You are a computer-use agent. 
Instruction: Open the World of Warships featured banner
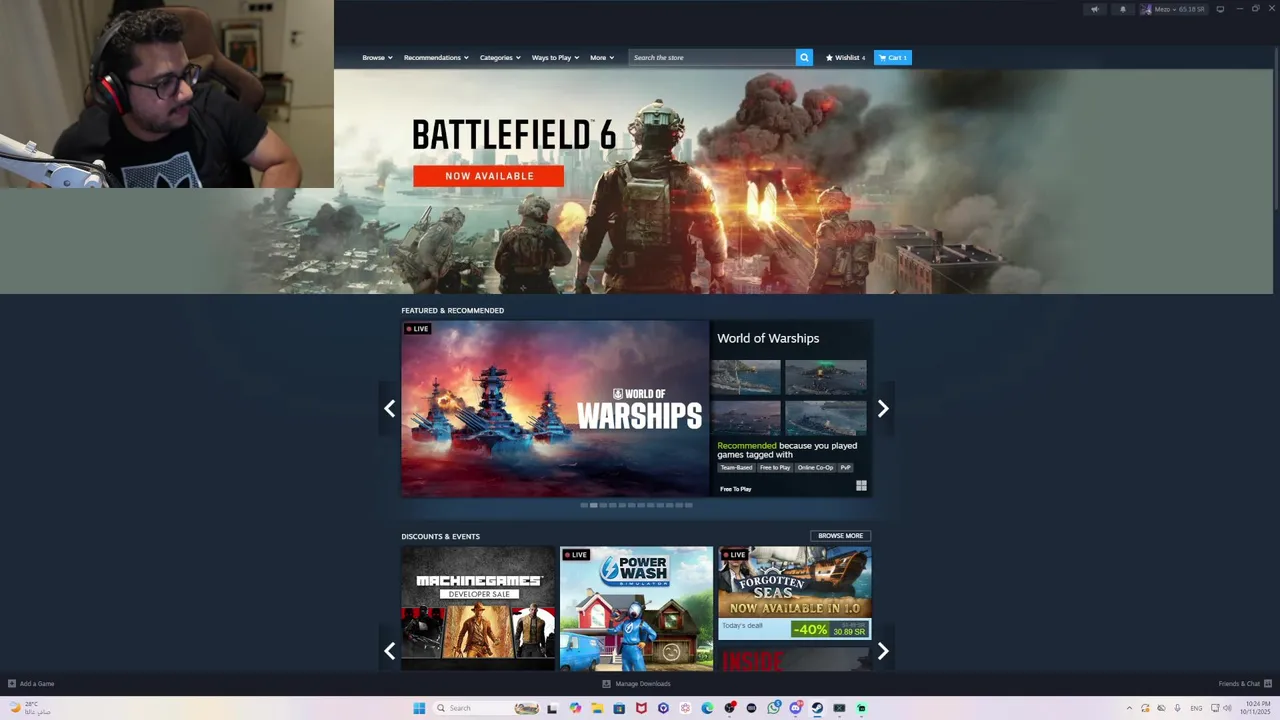[555, 408]
